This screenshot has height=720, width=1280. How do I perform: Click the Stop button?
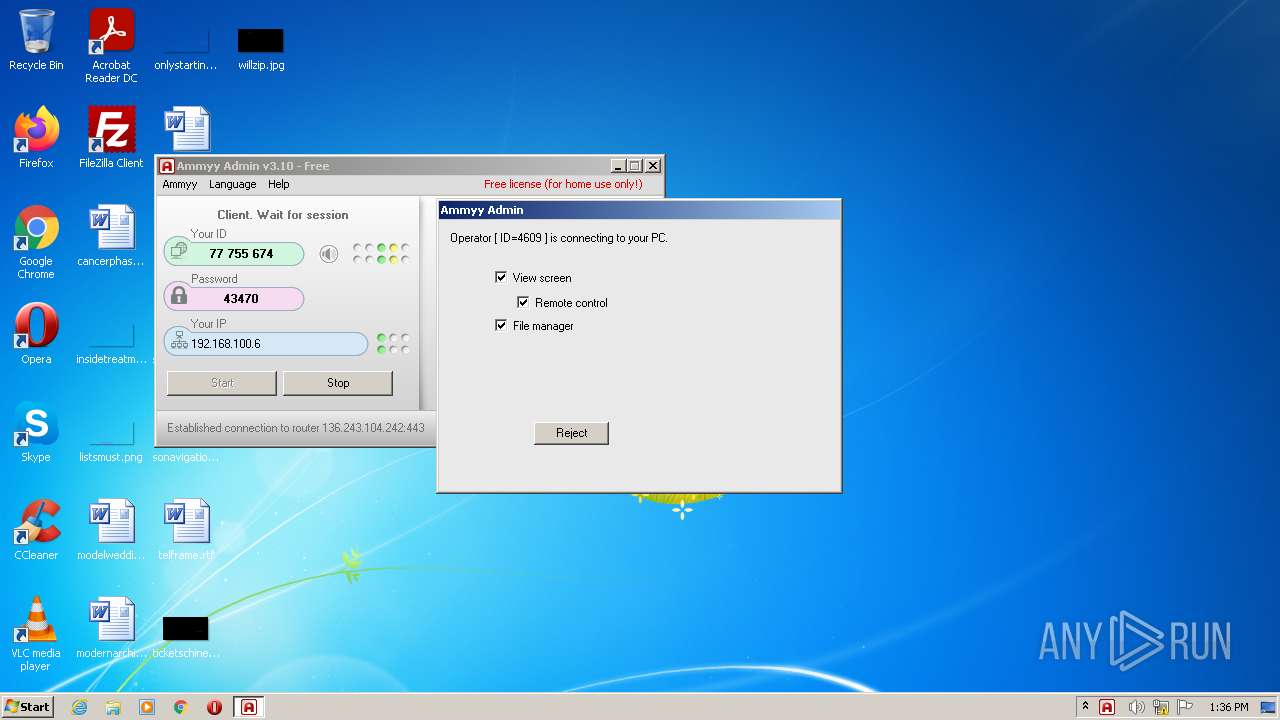point(338,383)
